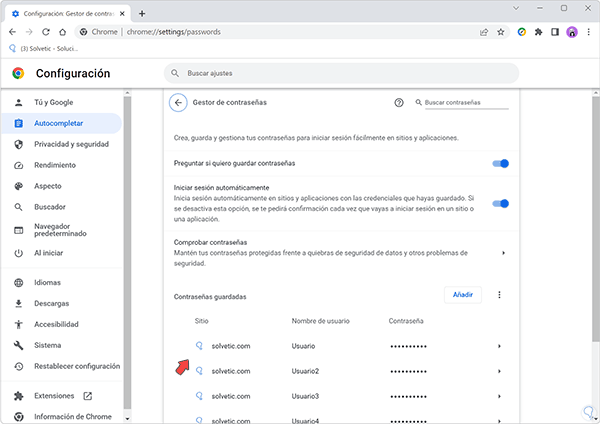The width and height of the screenshot is (600, 424).
Task: Click the three-dot menu next to Añadir
Action: click(499, 295)
